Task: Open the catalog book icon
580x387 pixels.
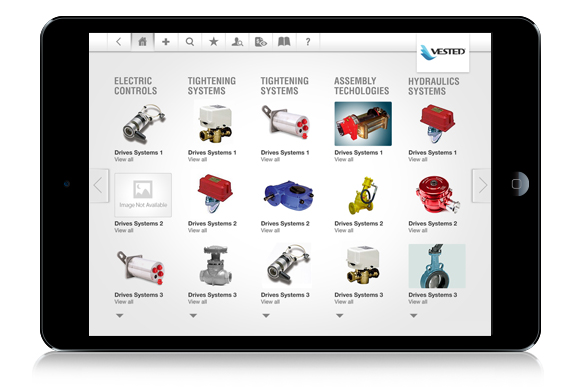Action: [x=284, y=42]
